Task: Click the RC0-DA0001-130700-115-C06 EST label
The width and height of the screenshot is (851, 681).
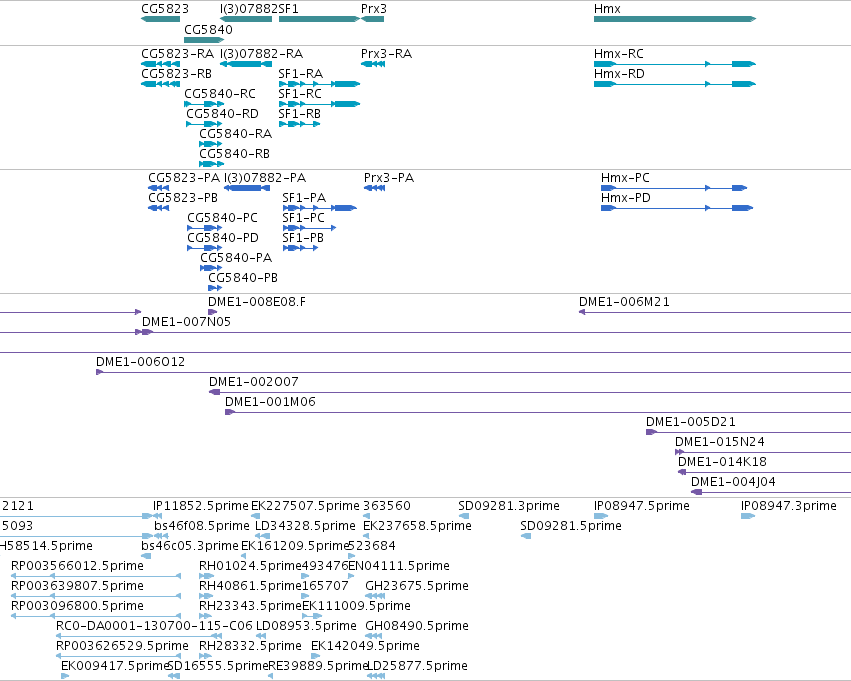Action: point(154,627)
